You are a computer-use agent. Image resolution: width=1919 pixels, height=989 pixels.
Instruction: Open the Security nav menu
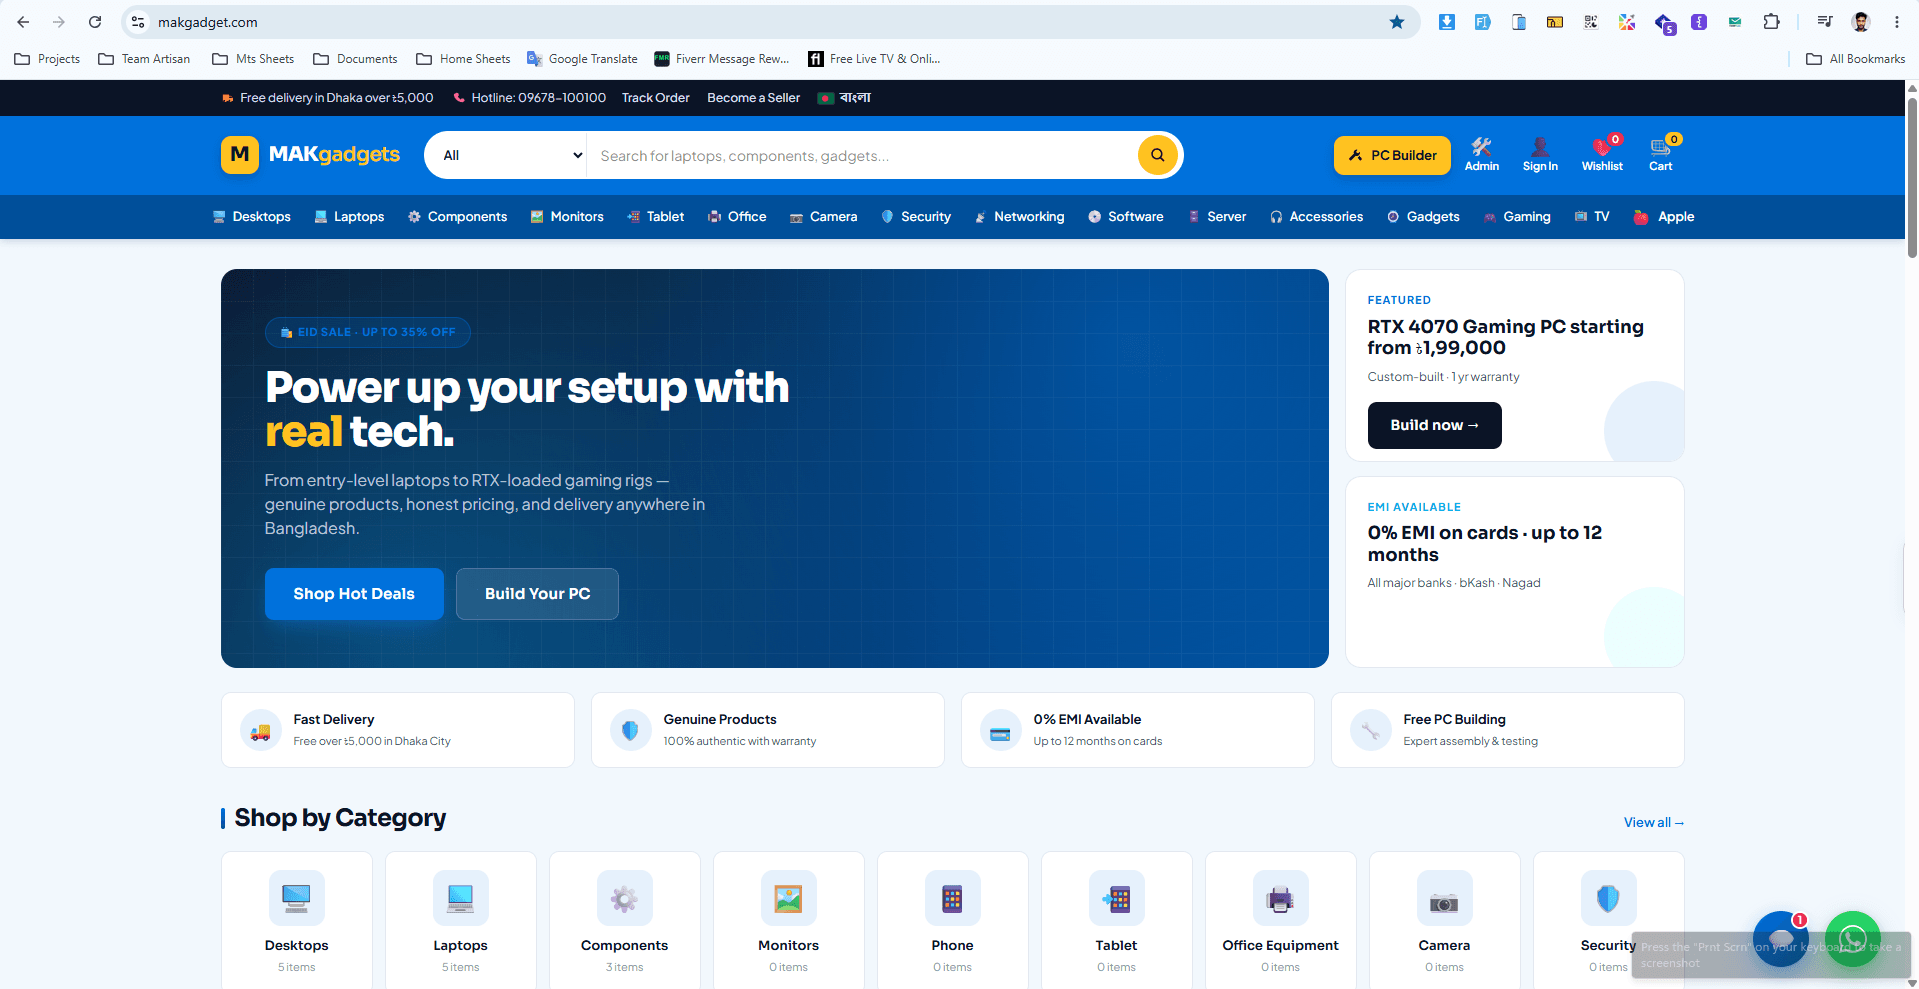coord(916,217)
